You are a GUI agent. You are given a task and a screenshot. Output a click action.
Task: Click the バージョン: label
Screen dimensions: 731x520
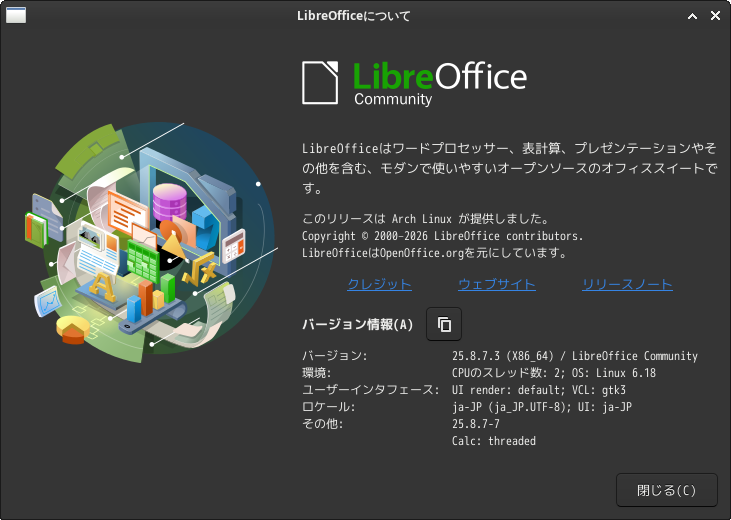coord(335,356)
